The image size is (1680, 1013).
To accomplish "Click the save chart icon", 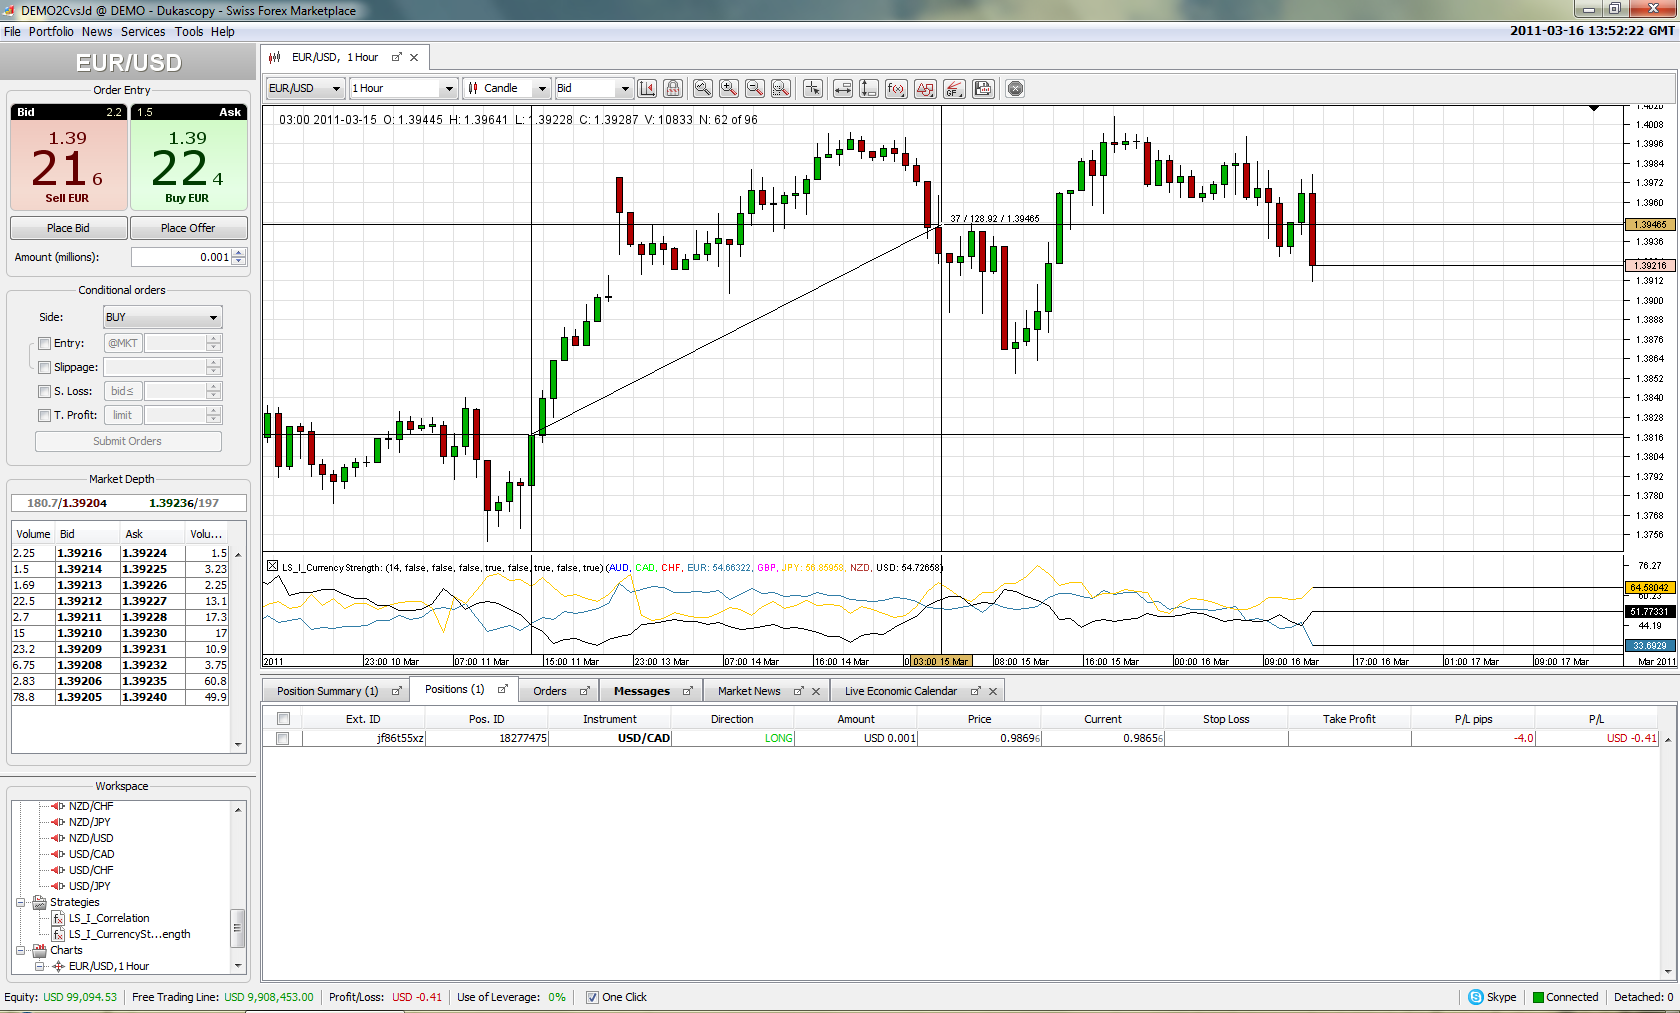I will (x=983, y=89).
